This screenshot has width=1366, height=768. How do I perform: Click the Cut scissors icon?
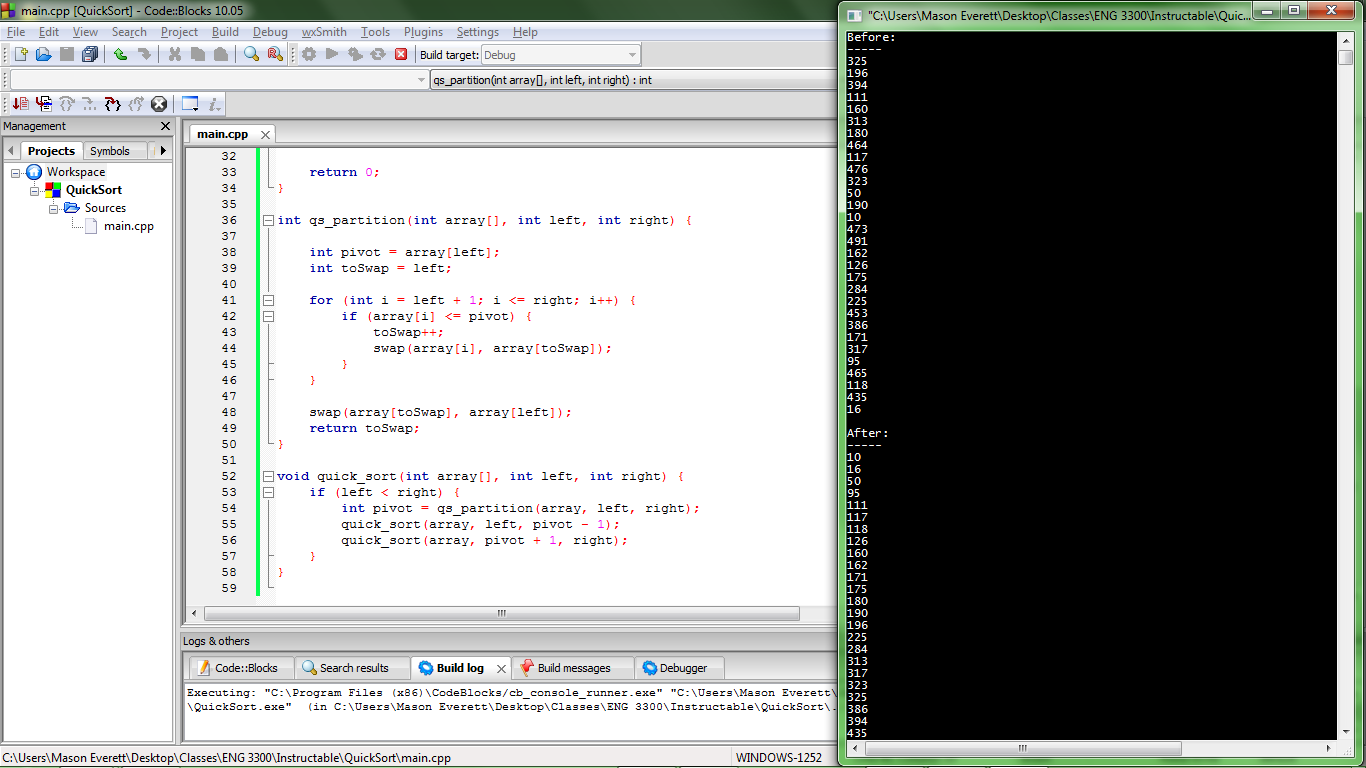pyautogui.click(x=174, y=55)
